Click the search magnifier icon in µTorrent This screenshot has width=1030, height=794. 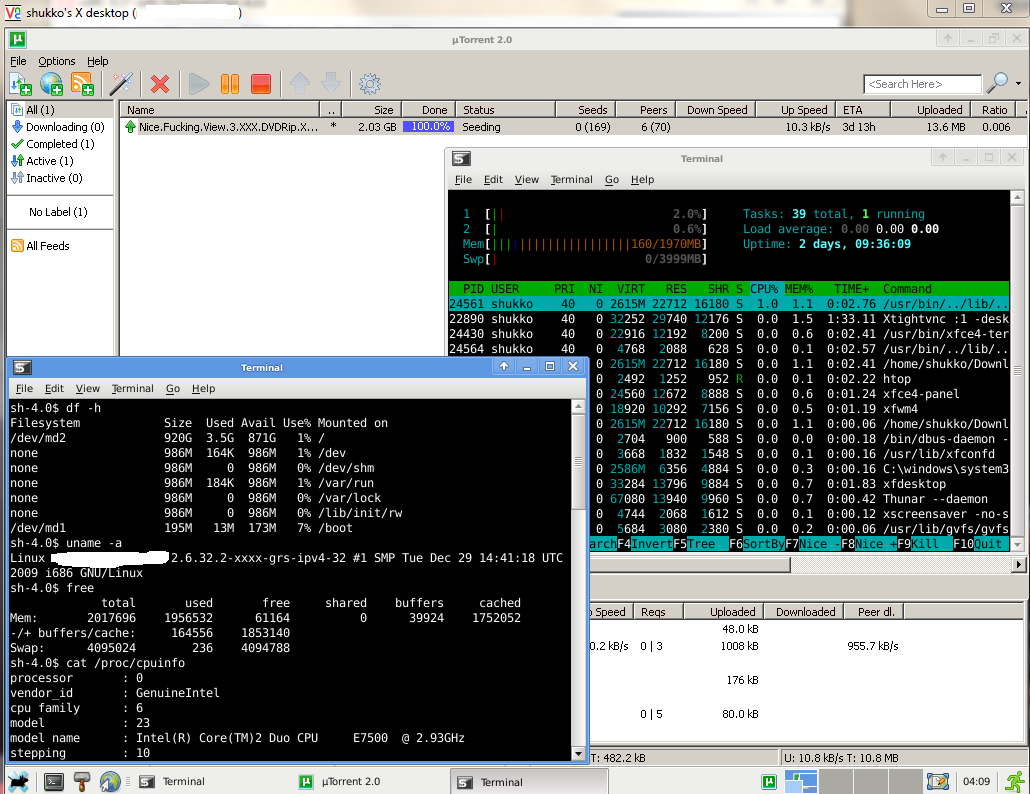pos(997,83)
